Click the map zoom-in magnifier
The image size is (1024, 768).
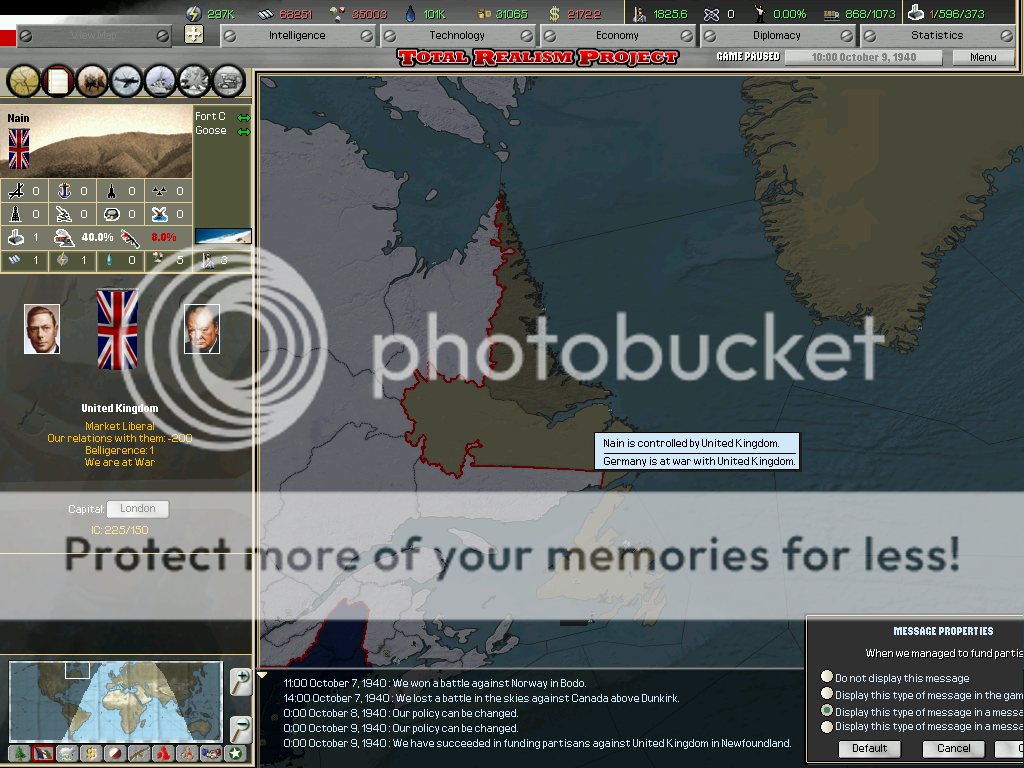pyautogui.click(x=240, y=681)
